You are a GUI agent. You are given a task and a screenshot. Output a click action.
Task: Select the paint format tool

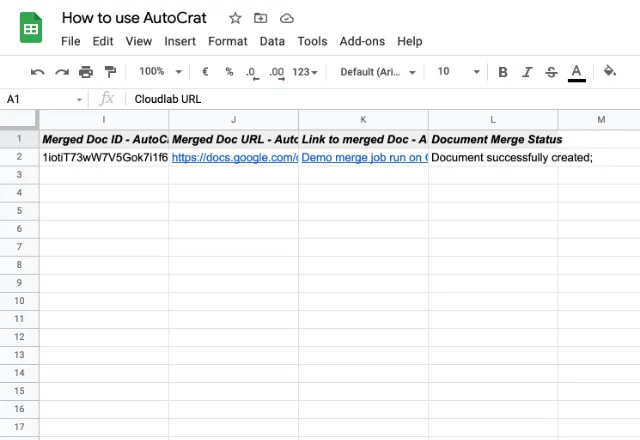(x=110, y=72)
